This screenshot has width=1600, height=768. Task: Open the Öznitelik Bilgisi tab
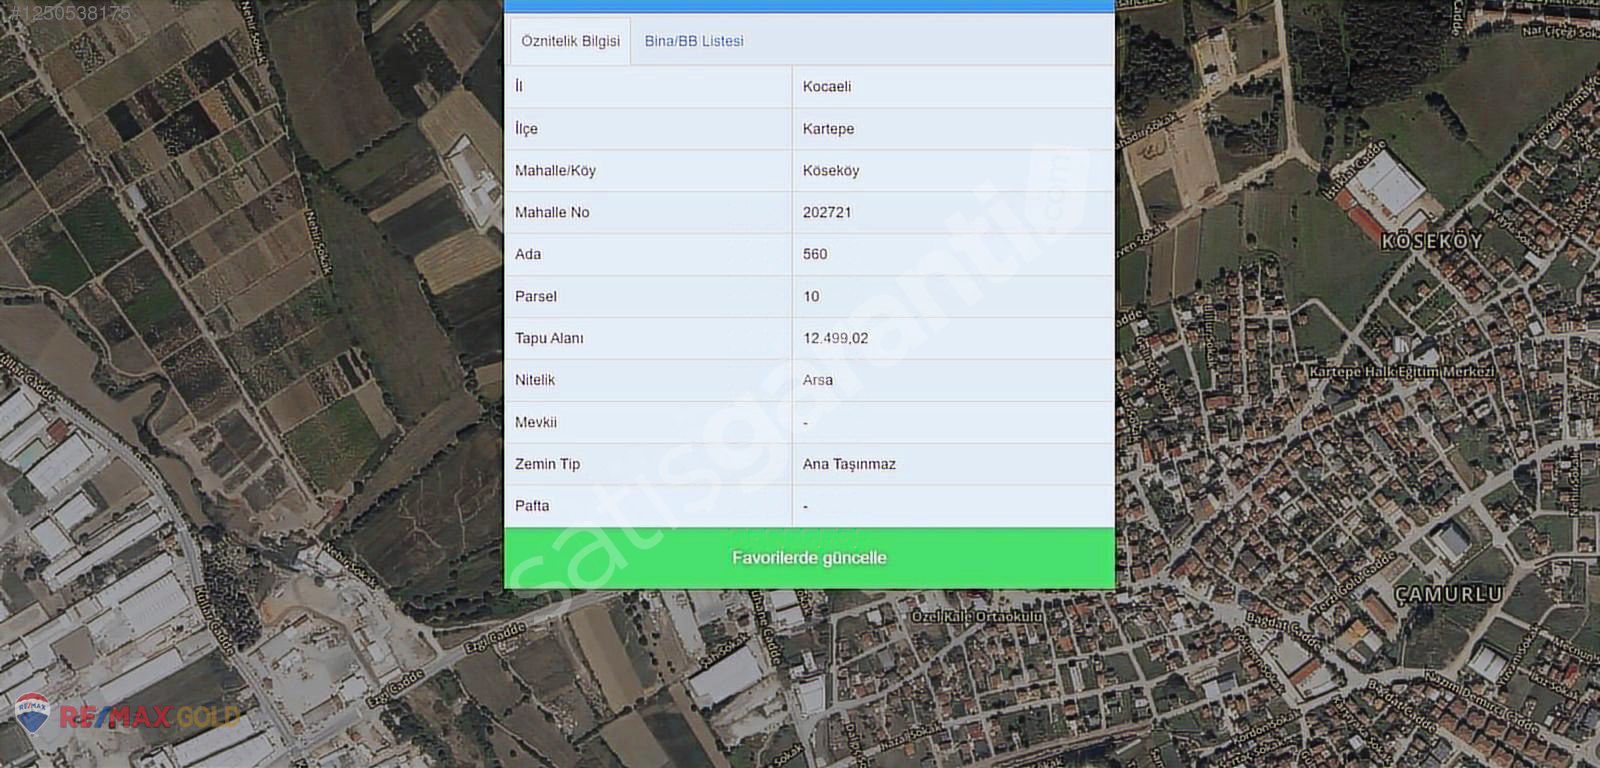[570, 41]
